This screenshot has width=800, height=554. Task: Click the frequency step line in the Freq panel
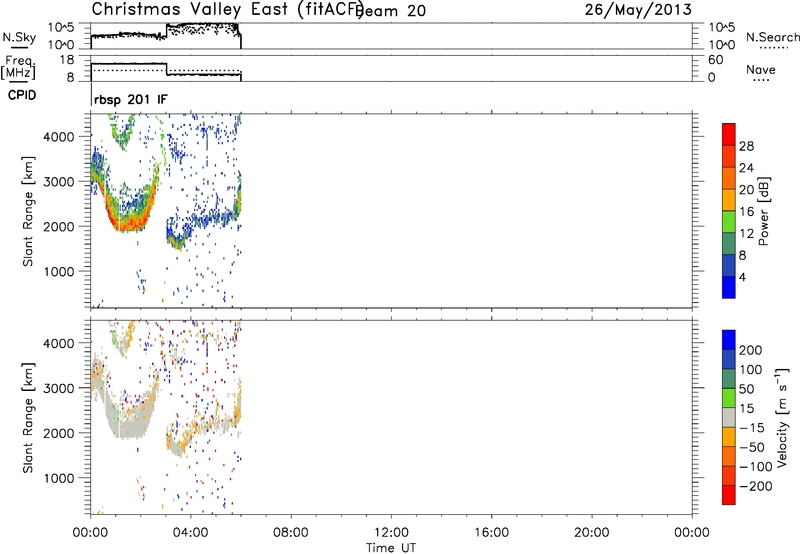click(x=166, y=69)
